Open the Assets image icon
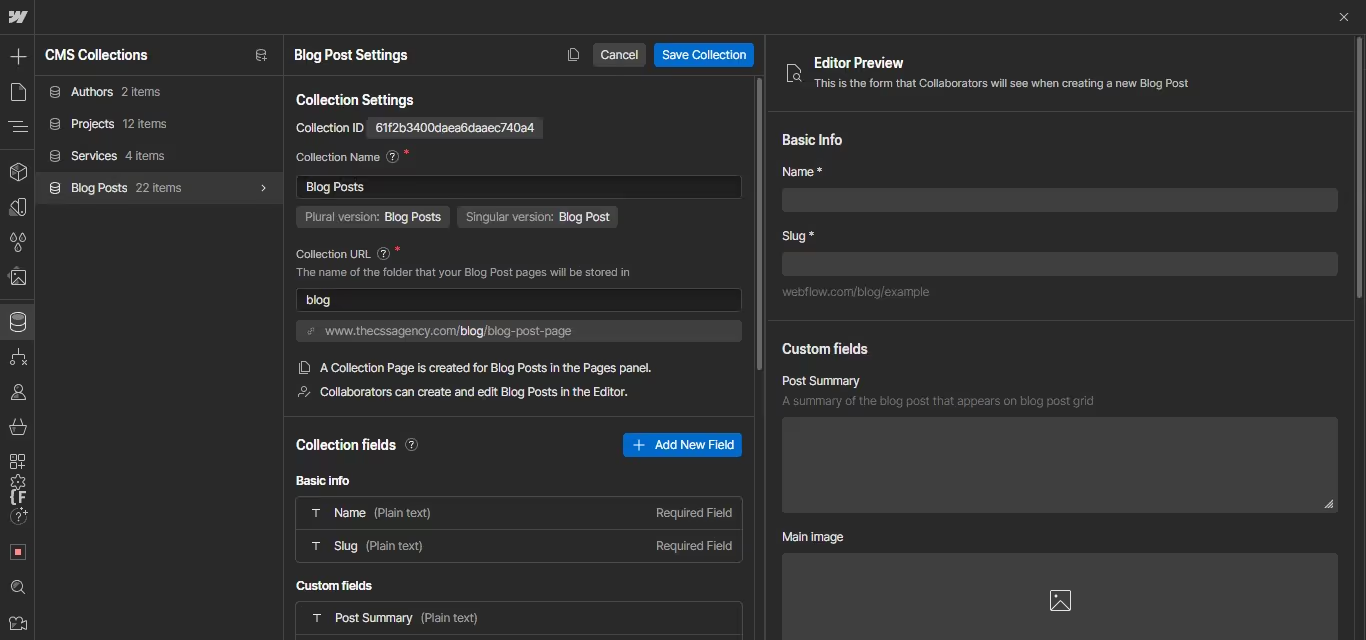The image size is (1366, 640). tap(17, 277)
